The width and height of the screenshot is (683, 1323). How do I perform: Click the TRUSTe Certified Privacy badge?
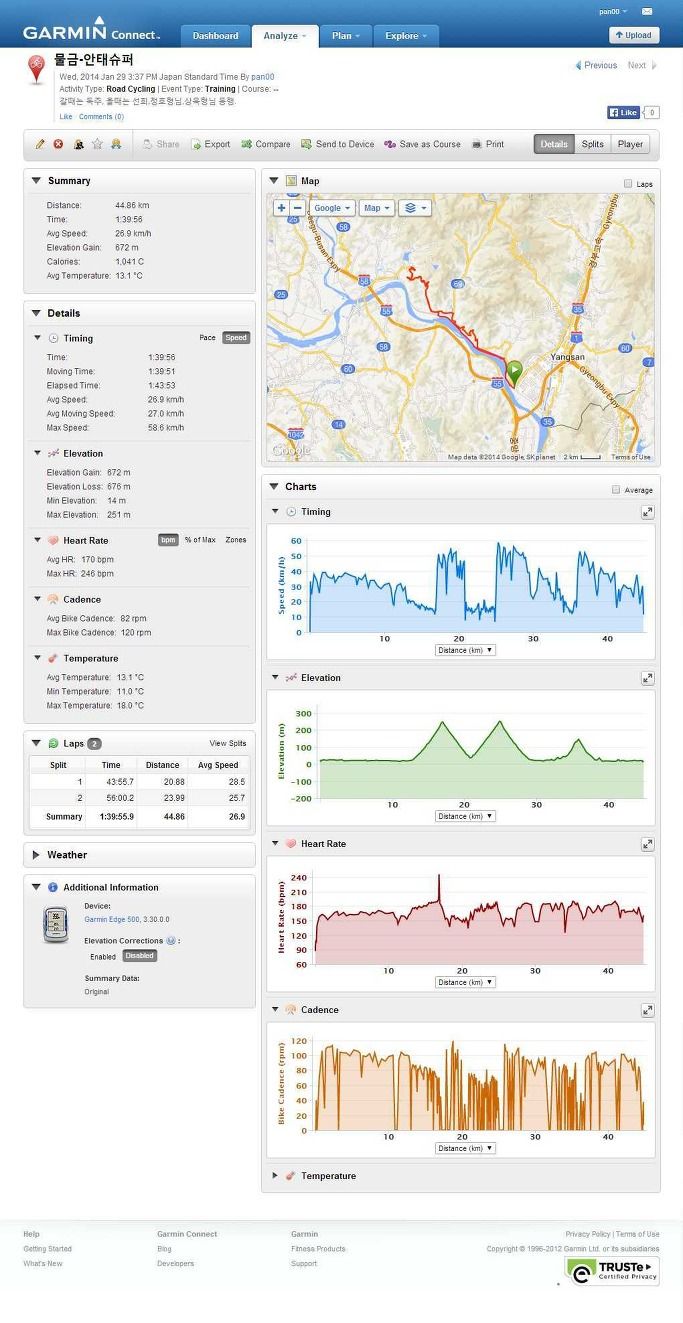612,1270
